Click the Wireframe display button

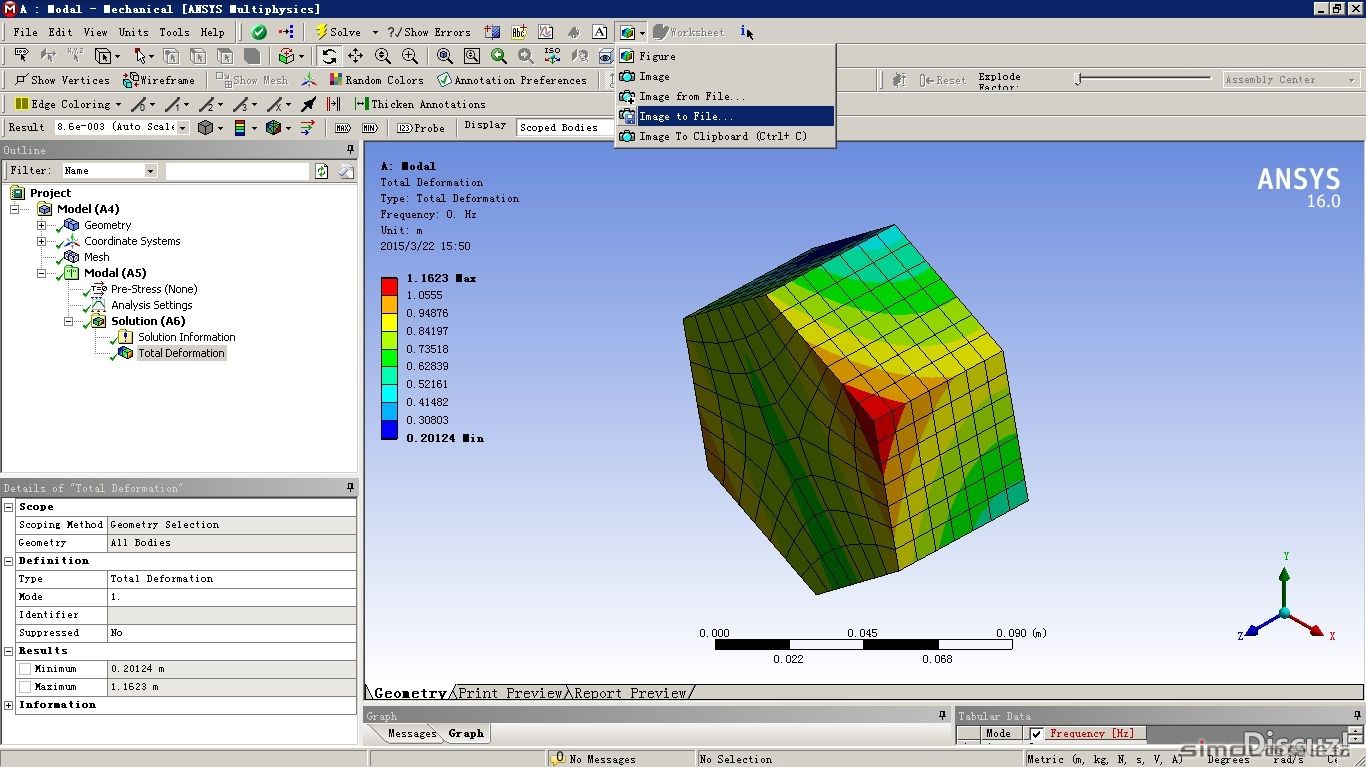click(x=159, y=80)
